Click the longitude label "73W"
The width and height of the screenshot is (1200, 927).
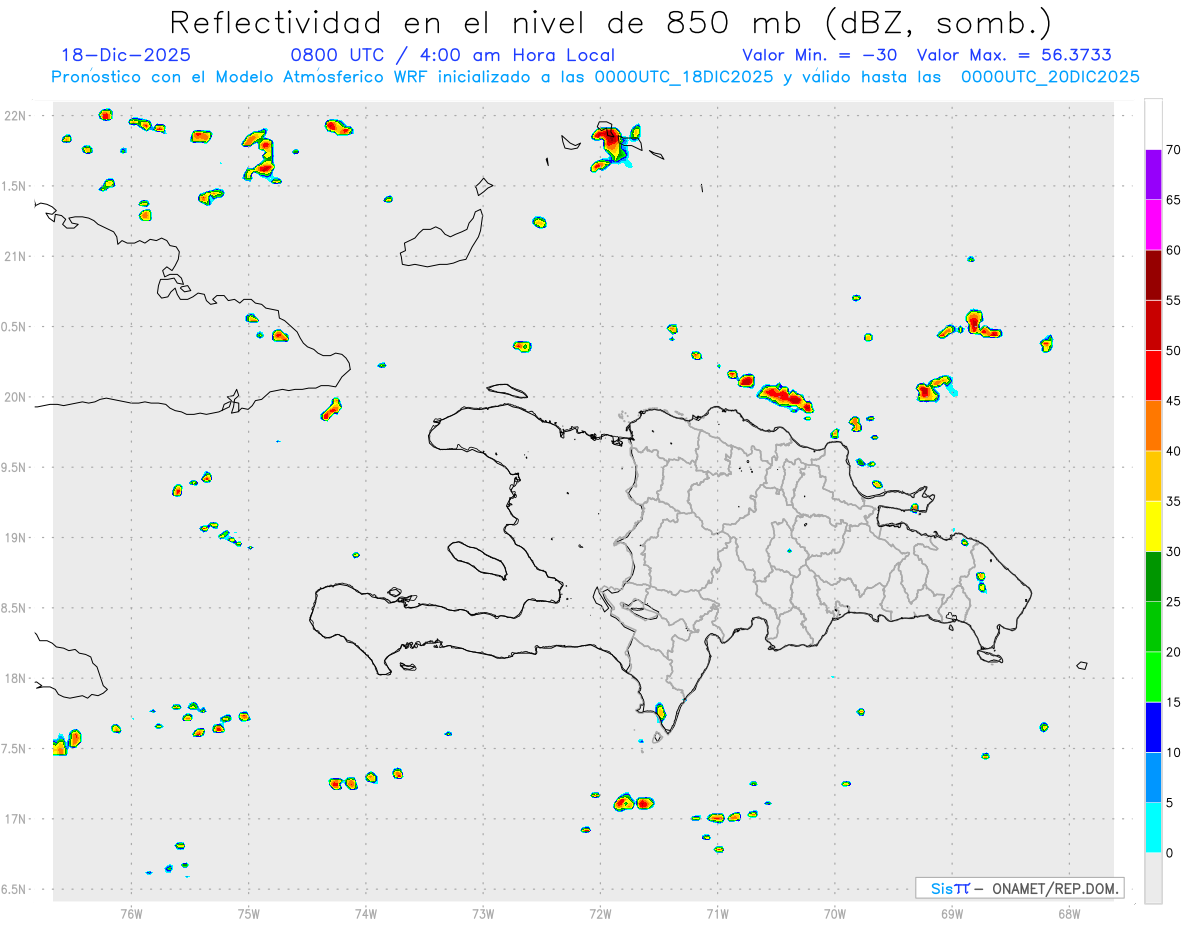tap(483, 913)
